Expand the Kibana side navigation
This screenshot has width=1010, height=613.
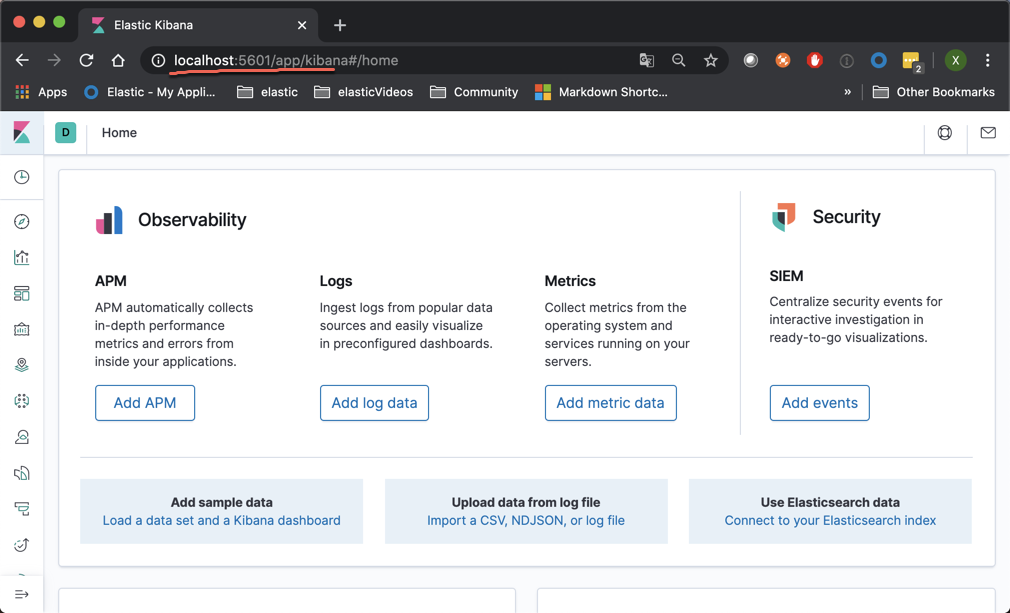pos(22,594)
